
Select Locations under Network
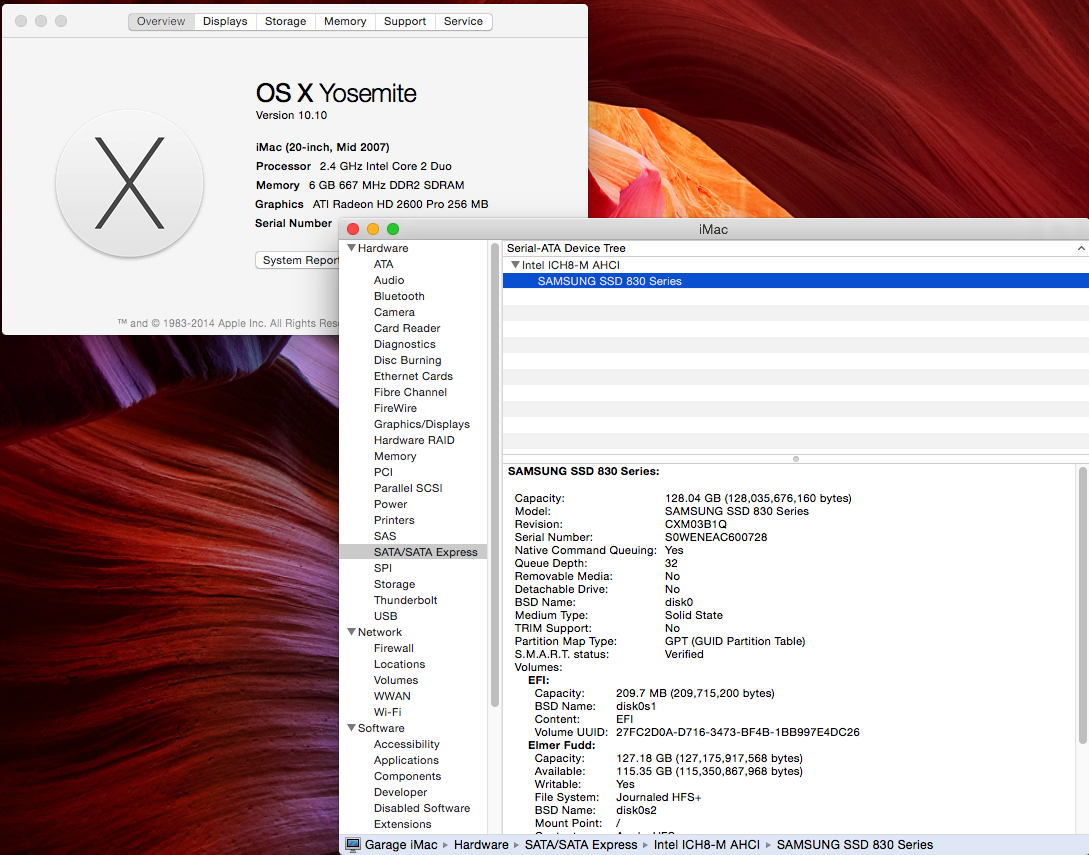(x=399, y=664)
